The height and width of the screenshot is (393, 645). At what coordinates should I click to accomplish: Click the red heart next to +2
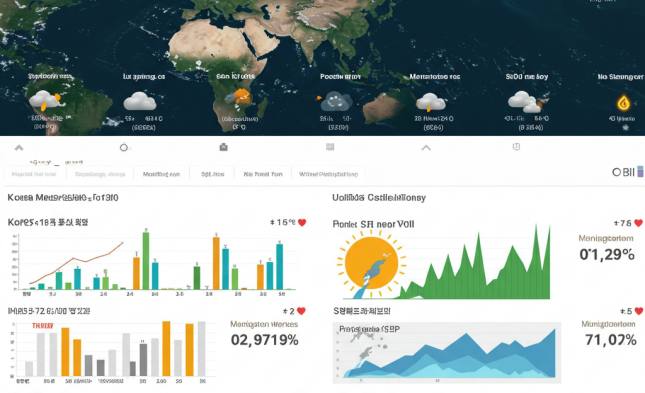coord(301,311)
